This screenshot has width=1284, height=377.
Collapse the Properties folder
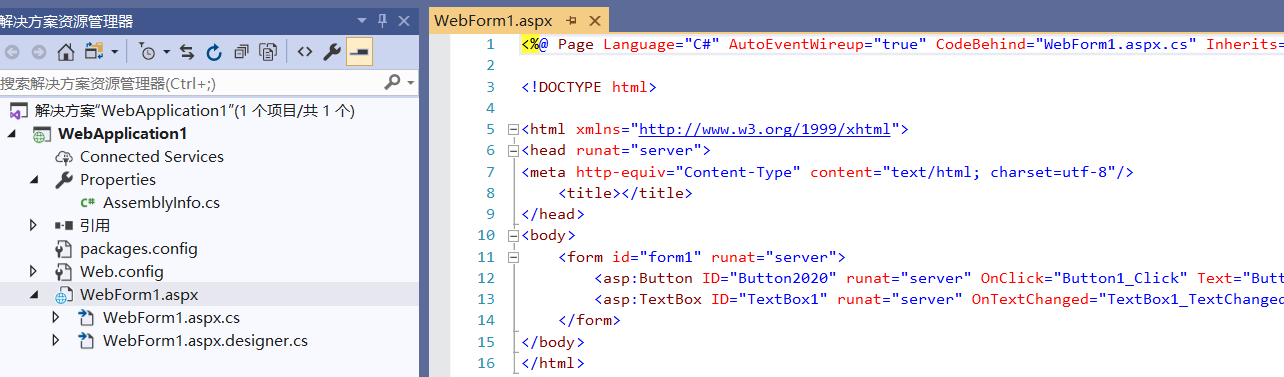coord(35,180)
